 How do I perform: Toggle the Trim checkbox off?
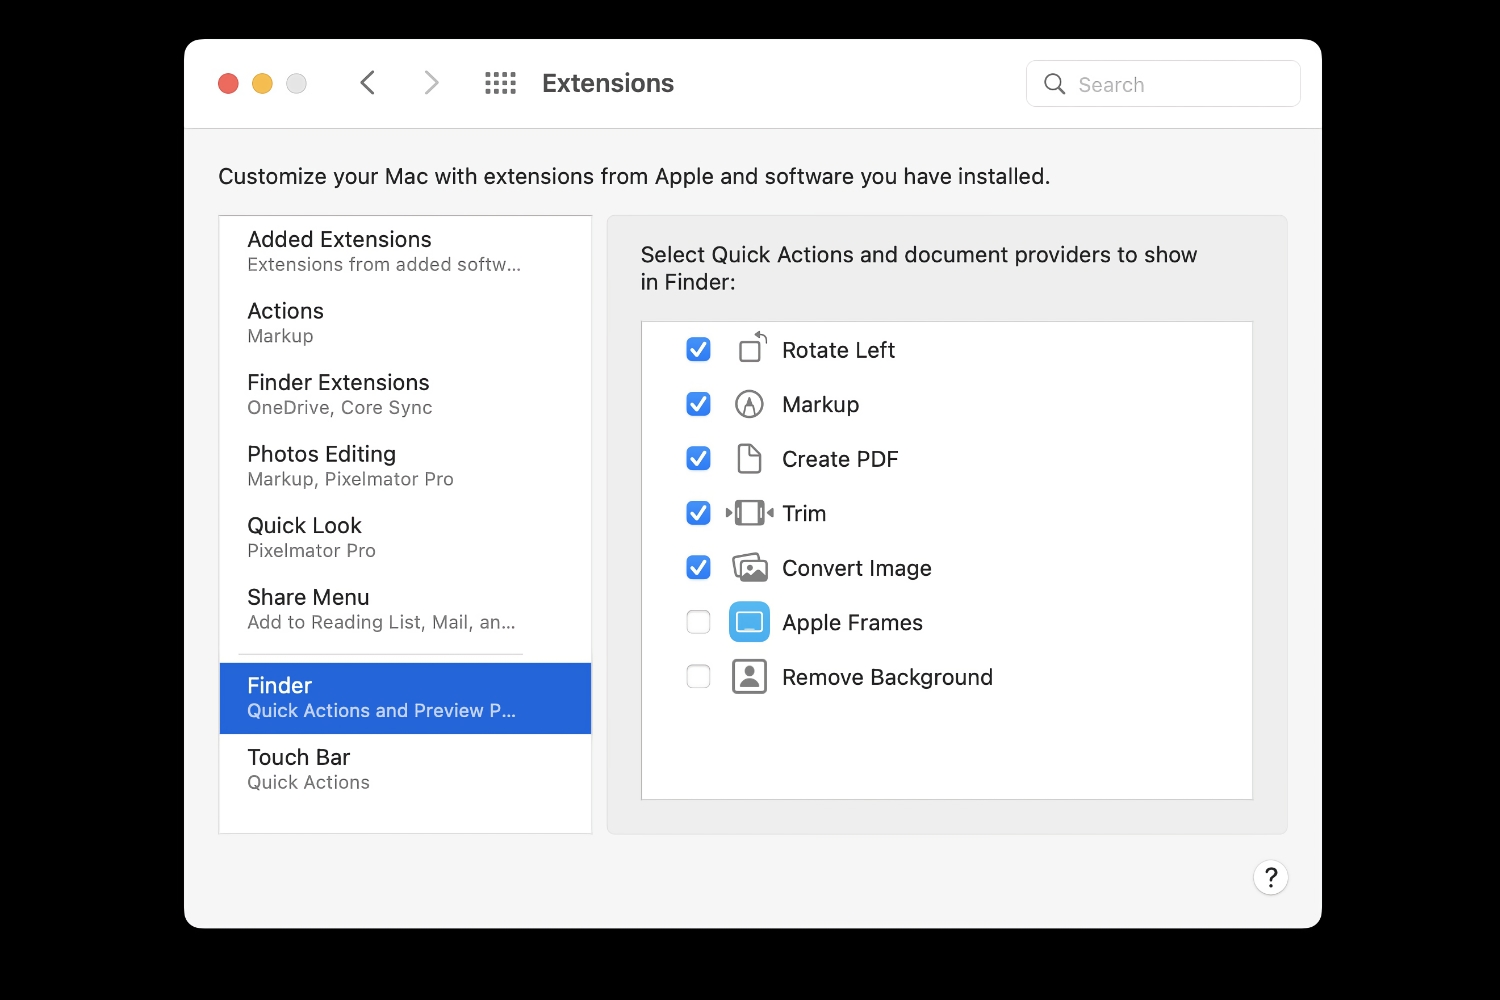698,513
